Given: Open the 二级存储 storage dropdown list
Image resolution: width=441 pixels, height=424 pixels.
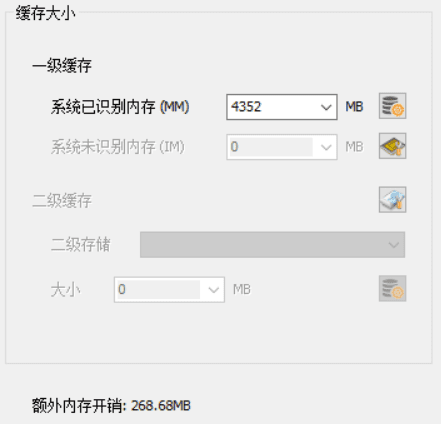Looking at the screenshot, I should tap(272, 245).
